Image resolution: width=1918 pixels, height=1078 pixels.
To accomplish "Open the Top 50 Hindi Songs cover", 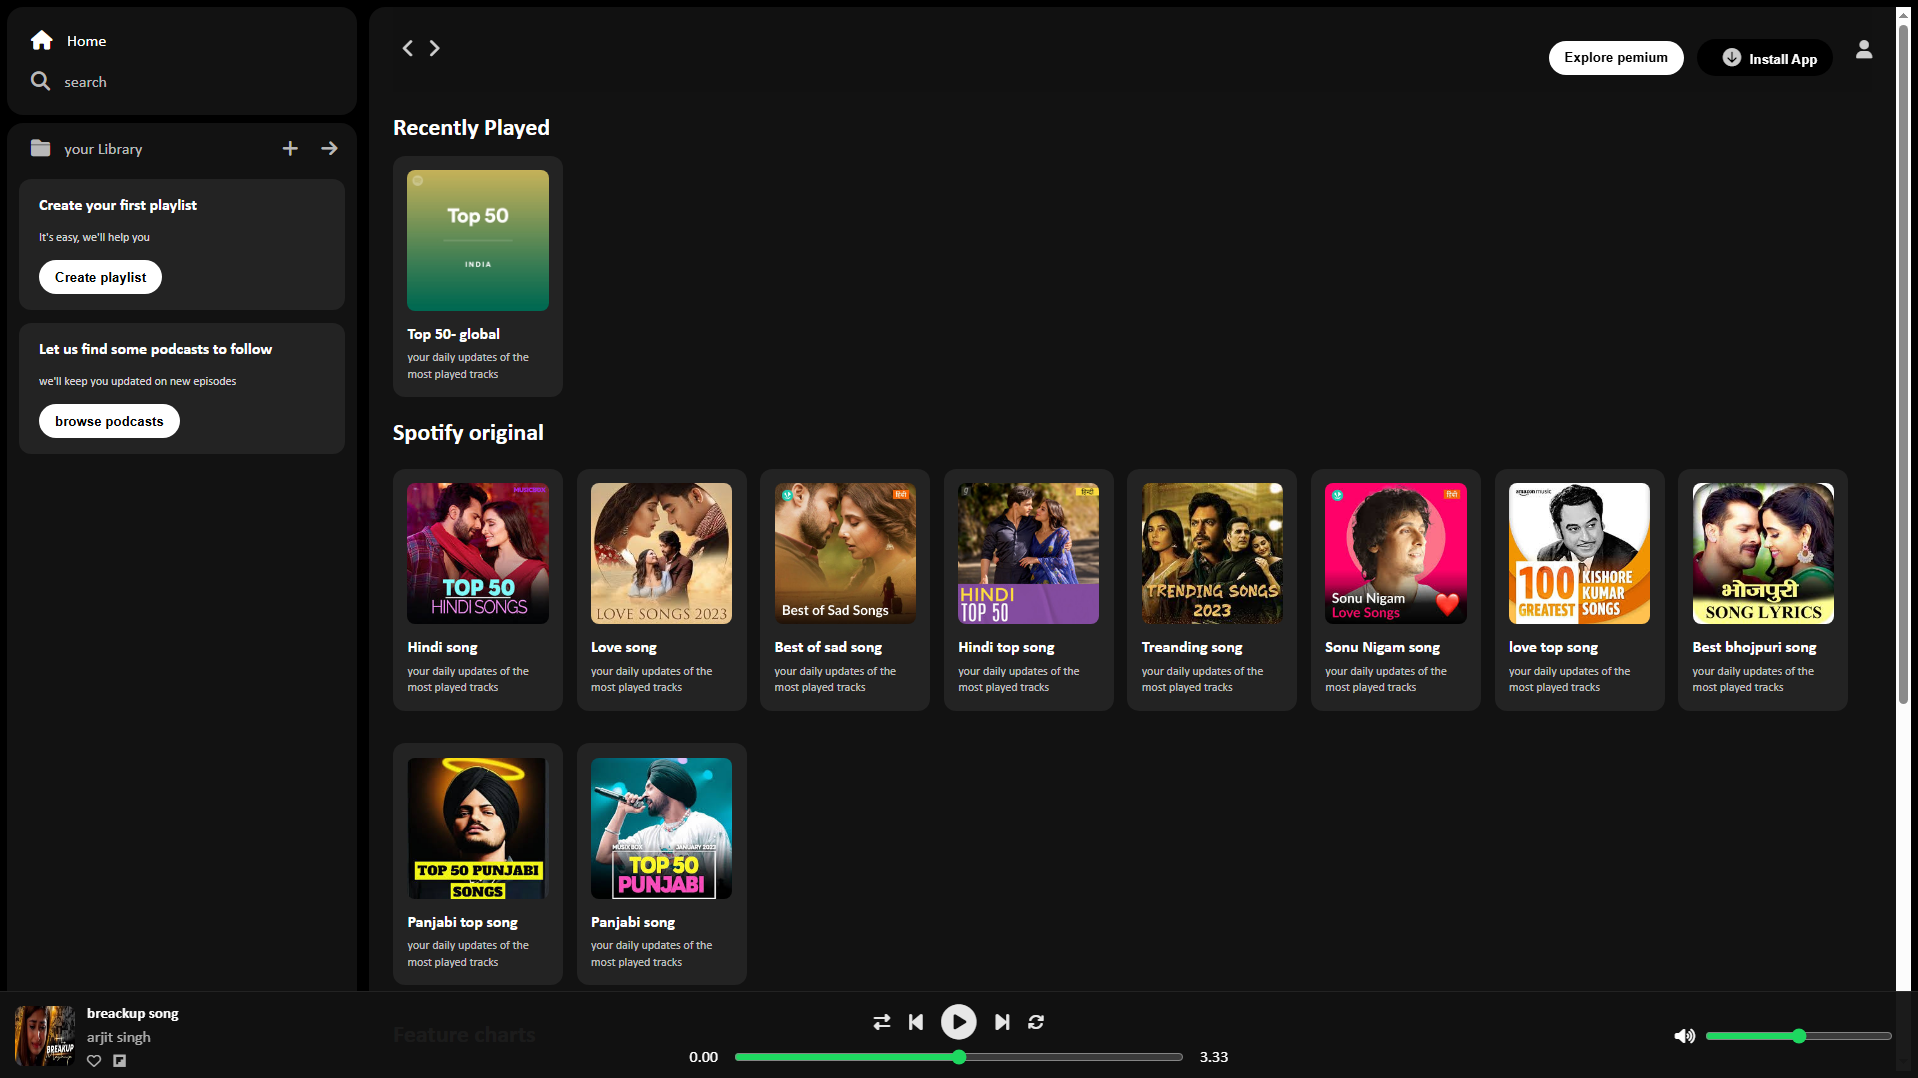I will click(x=478, y=553).
